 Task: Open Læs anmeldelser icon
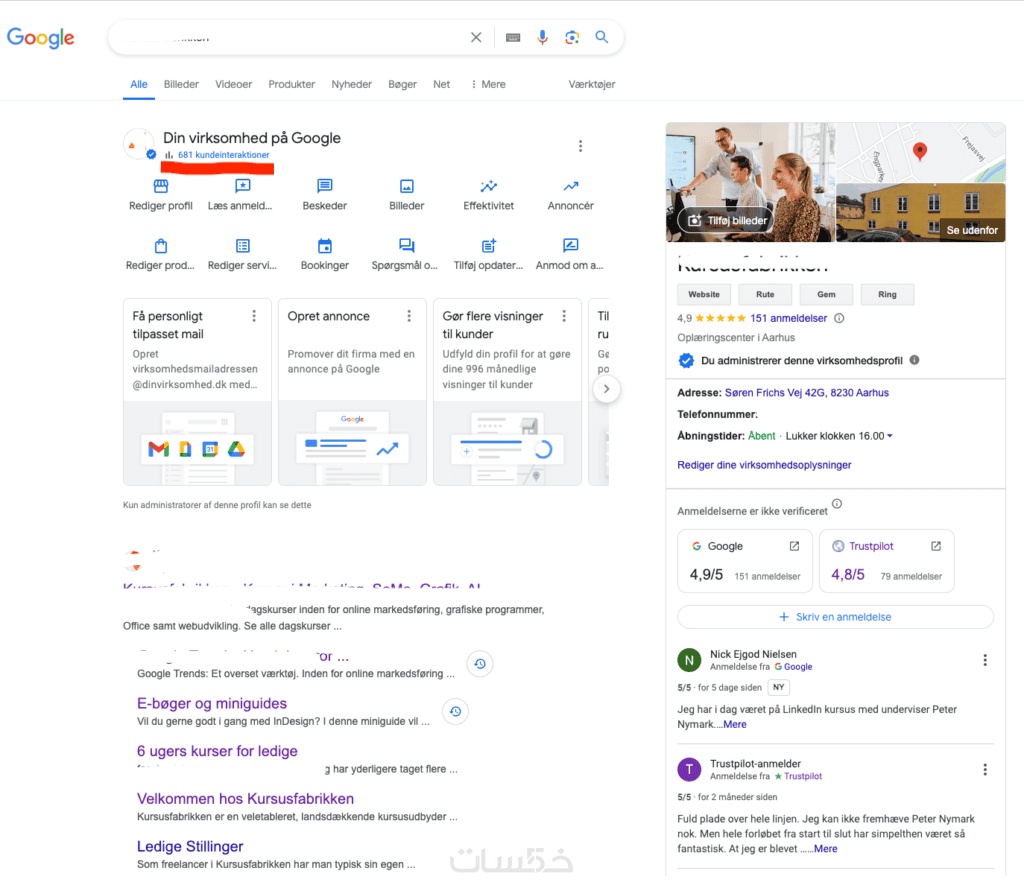[x=242, y=186]
